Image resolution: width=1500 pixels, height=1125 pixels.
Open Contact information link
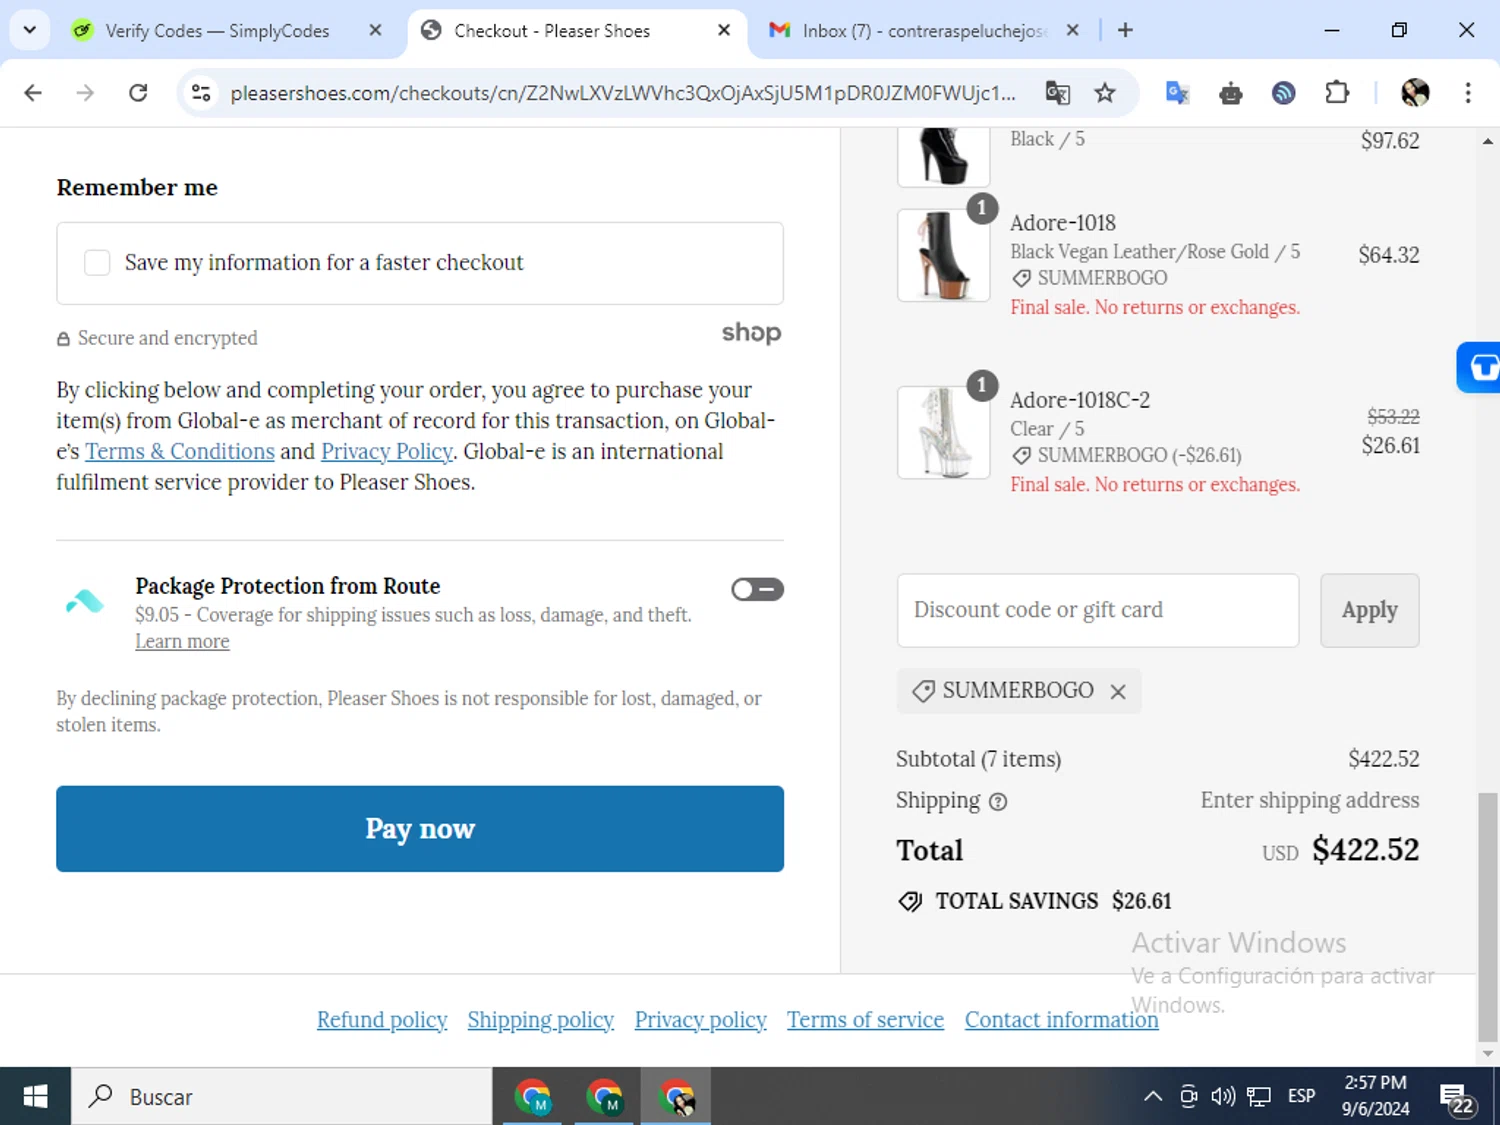coord(1061,1019)
